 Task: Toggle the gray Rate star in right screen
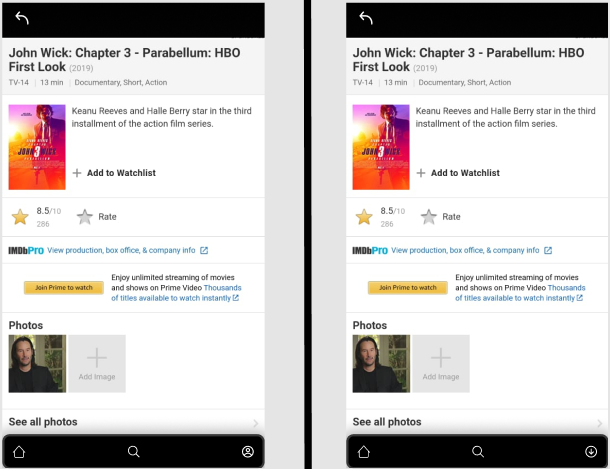[429, 217]
